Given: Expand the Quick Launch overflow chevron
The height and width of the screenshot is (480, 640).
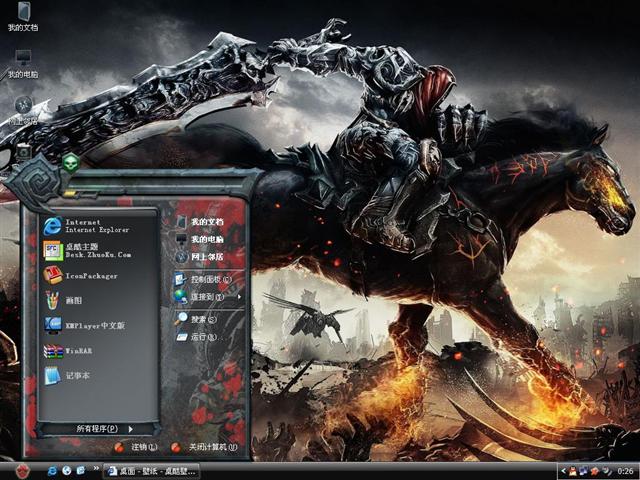Looking at the screenshot, I should coord(96,468).
